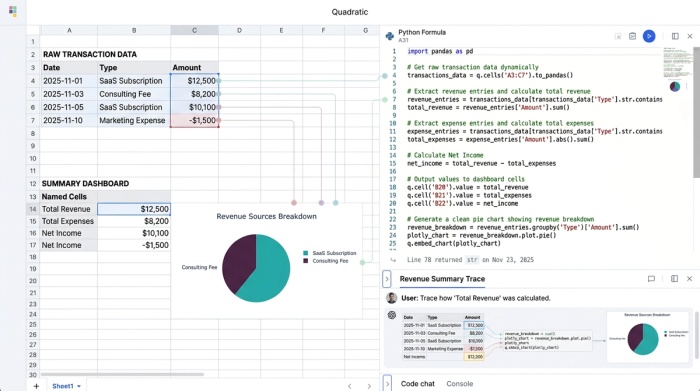Toggle the code editor panel layout icon

675,36
